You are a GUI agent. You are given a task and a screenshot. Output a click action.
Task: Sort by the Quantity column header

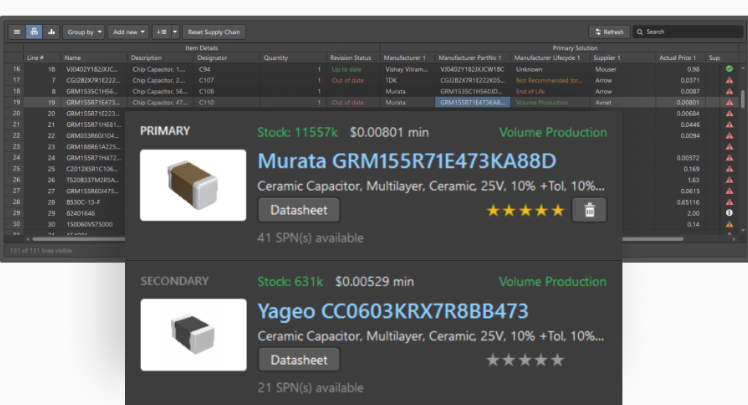(x=276, y=58)
